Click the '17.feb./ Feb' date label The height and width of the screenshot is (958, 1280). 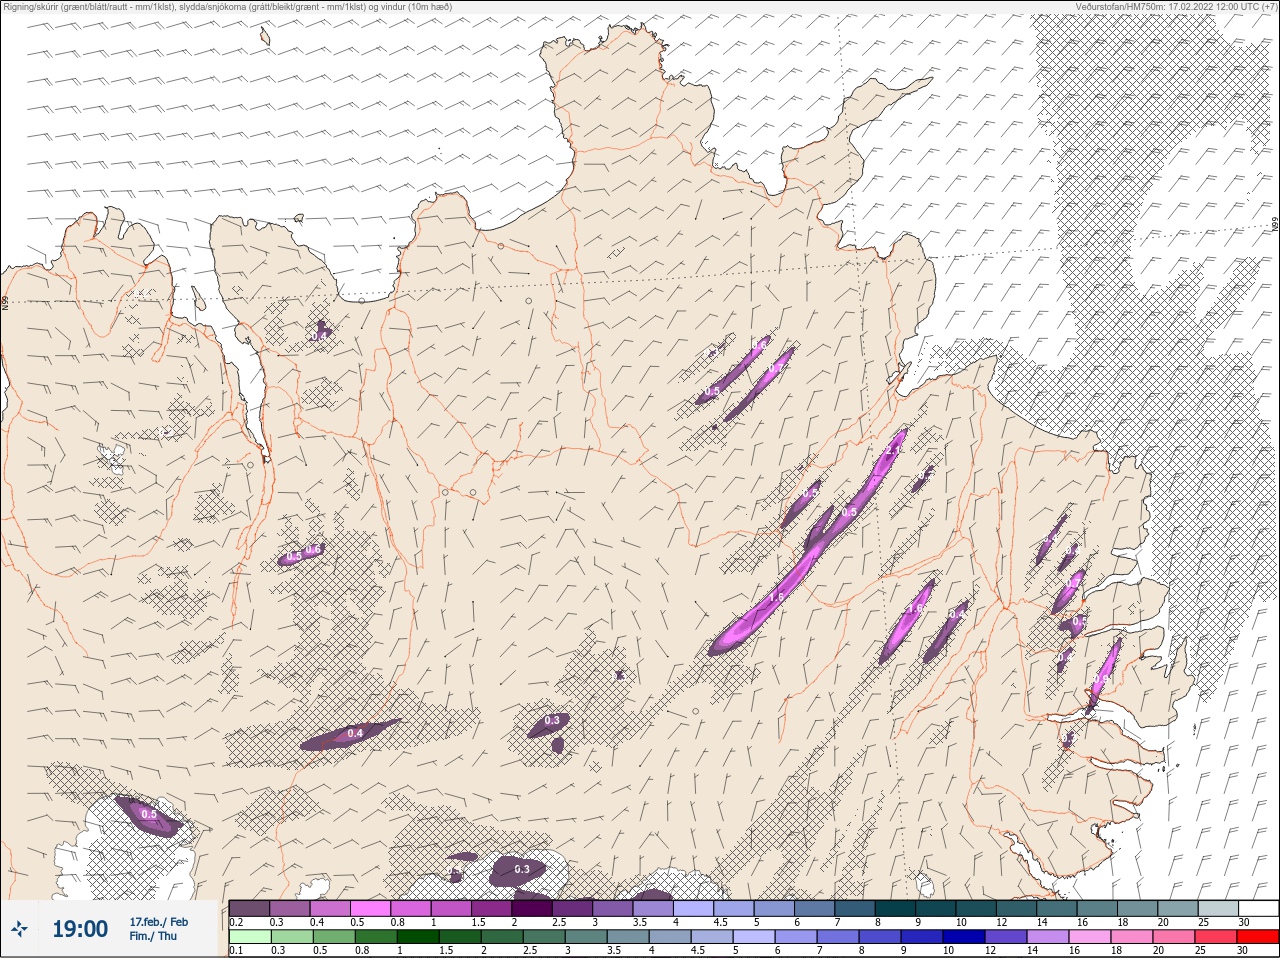(x=158, y=921)
